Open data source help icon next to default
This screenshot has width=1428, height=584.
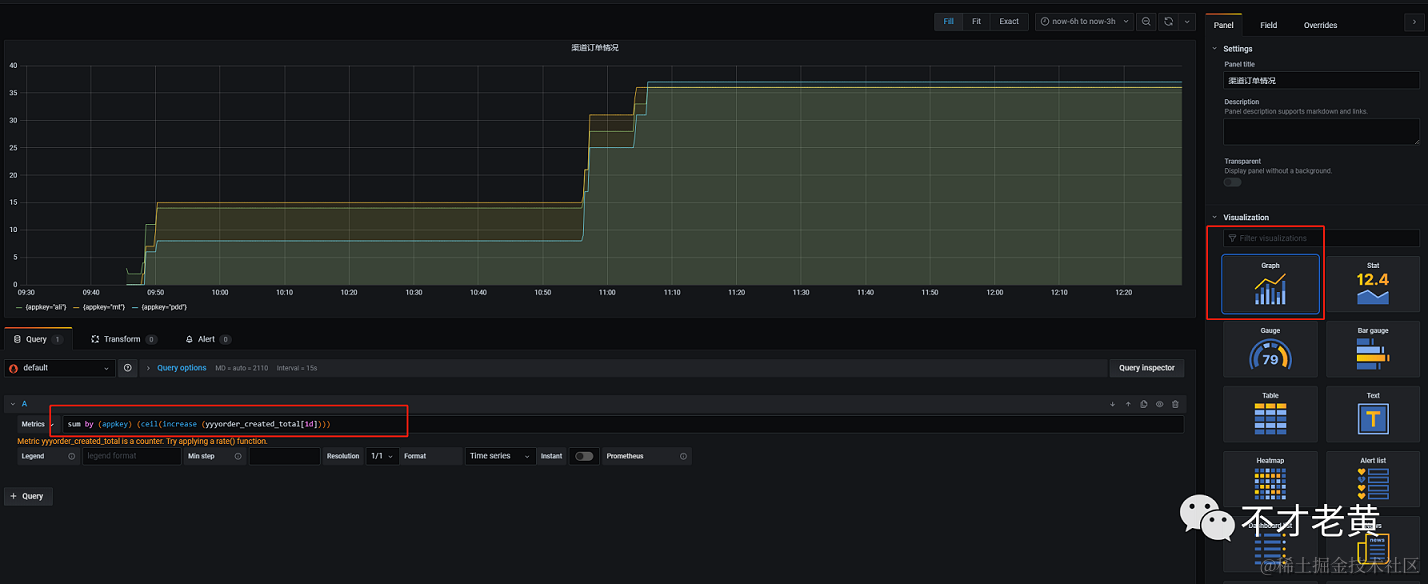pyautogui.click(x=128, y=368)
